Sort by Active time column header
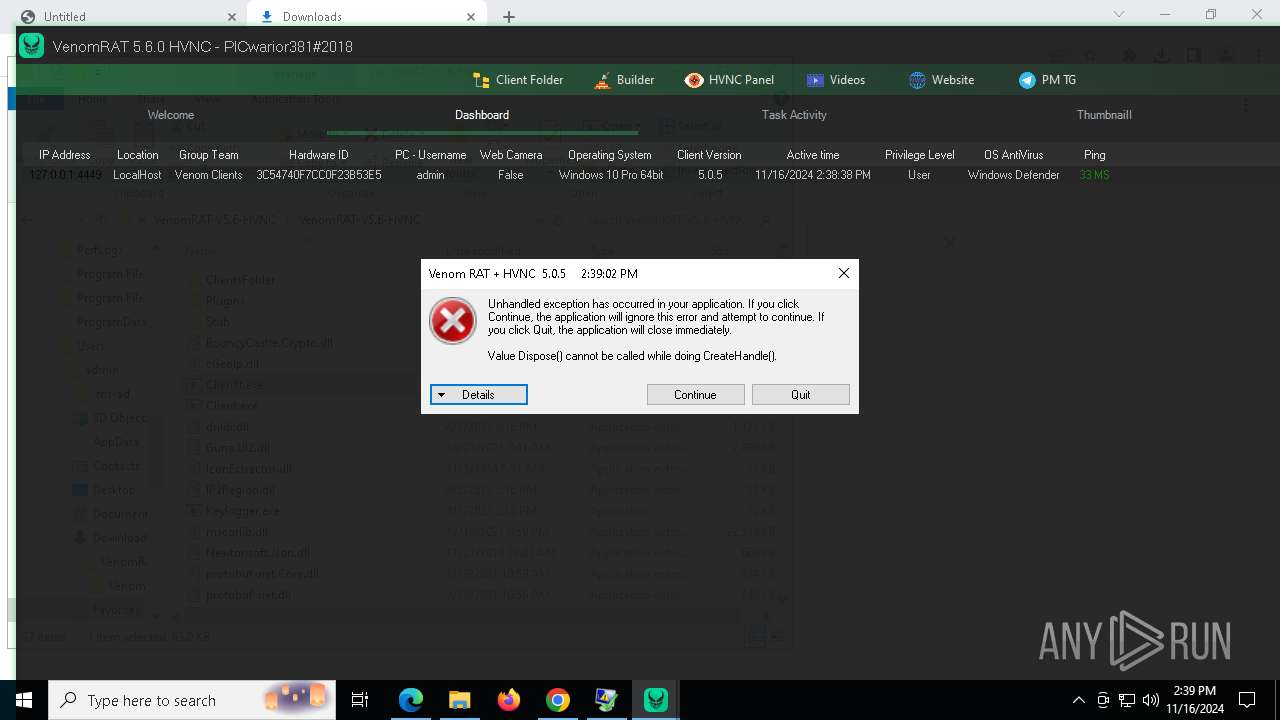Viewport: 1280px width, 720px height. click(x=813, y=155)
